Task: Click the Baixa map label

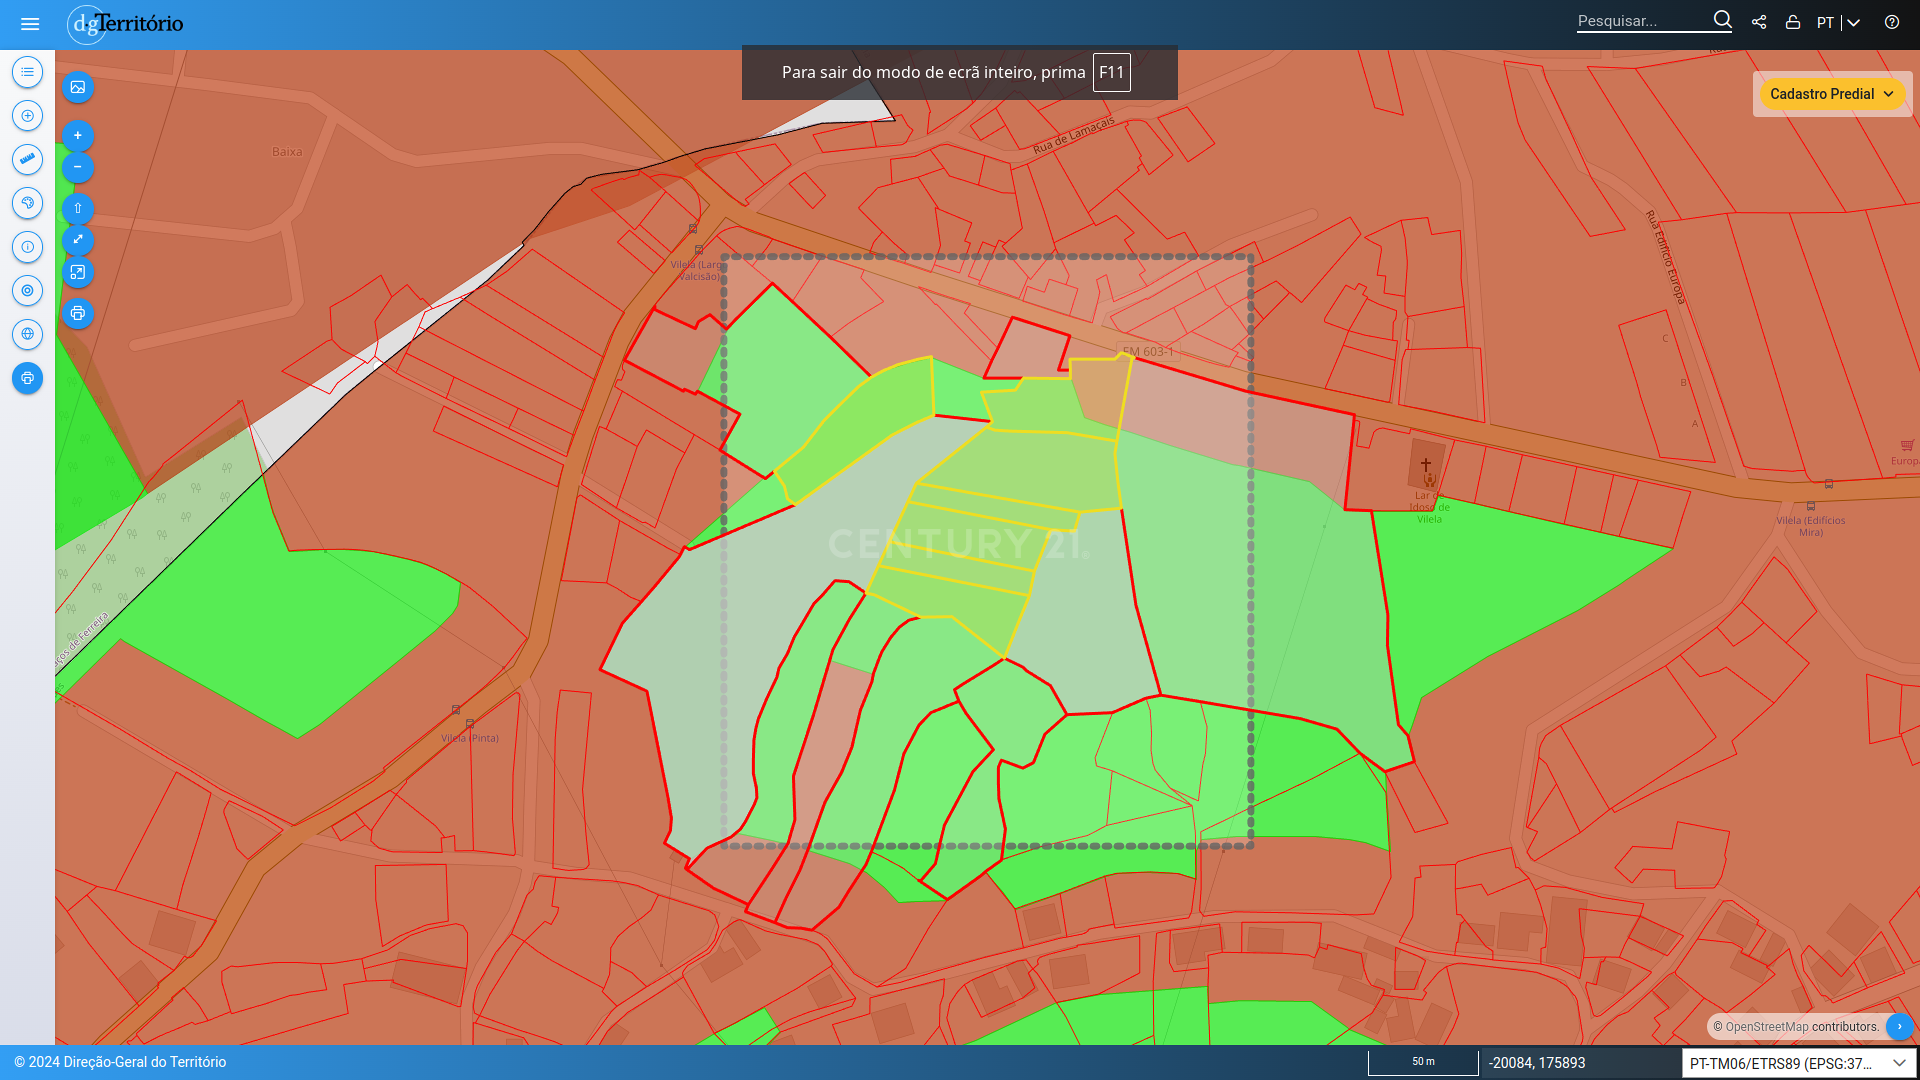Action: click(x=287, y=152)
